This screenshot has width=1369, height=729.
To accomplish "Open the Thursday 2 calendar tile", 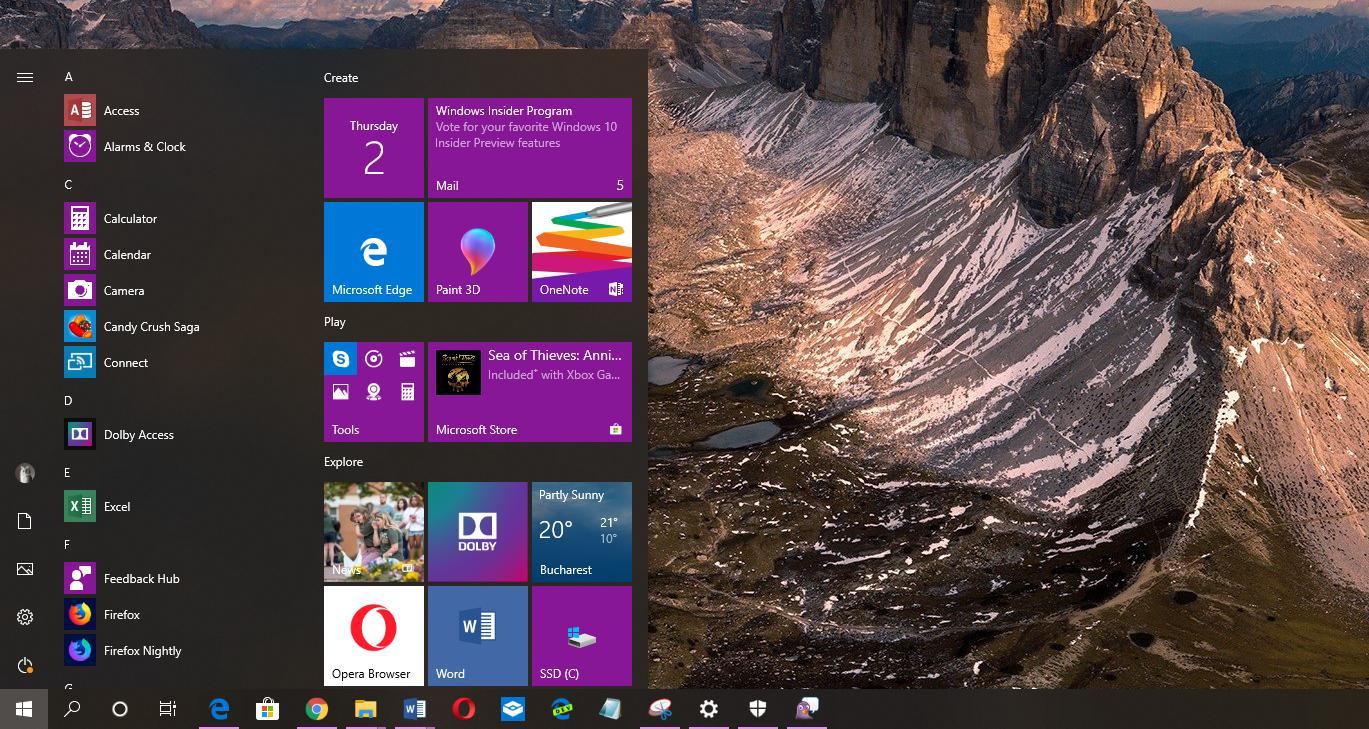I will 374,148.
